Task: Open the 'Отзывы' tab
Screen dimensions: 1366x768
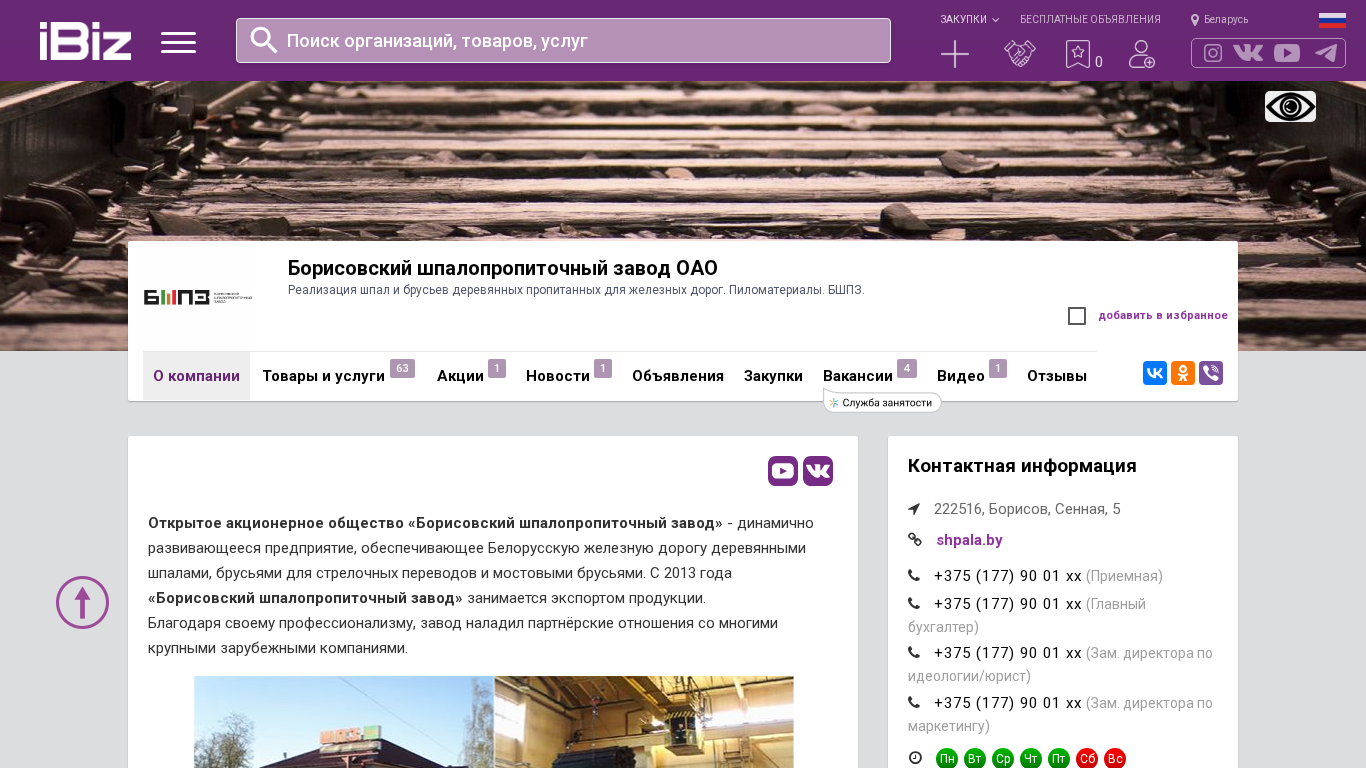Action: click(x=1057, y=376)
